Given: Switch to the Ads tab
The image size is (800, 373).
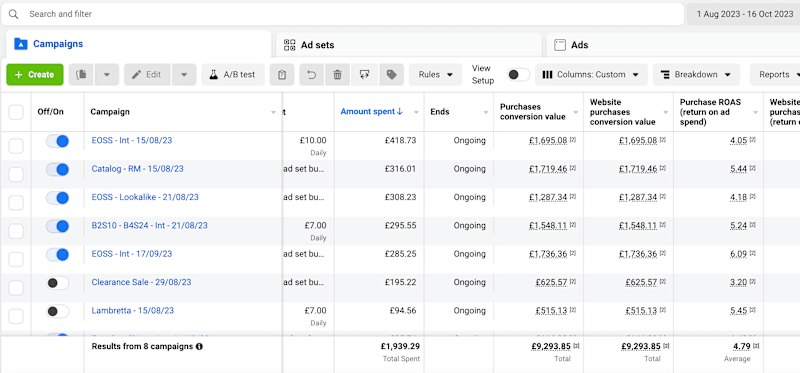Looking at the screenshot, I should pyautogui.click(x=673, y=45).
